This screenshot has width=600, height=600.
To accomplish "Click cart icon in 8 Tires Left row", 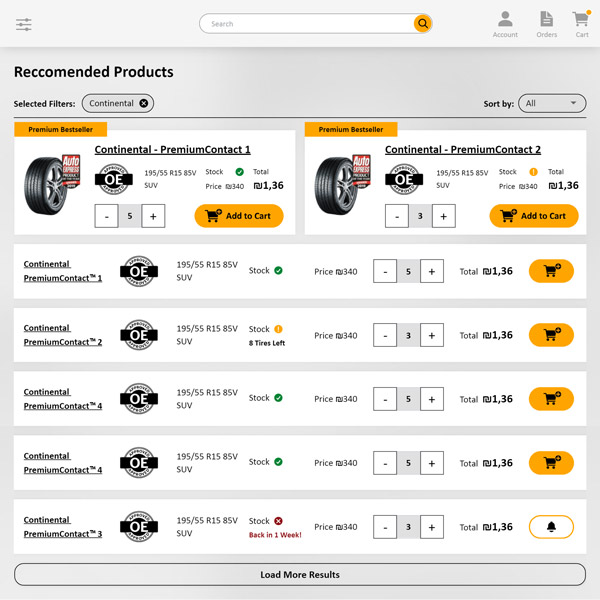I will coord(551,335).
